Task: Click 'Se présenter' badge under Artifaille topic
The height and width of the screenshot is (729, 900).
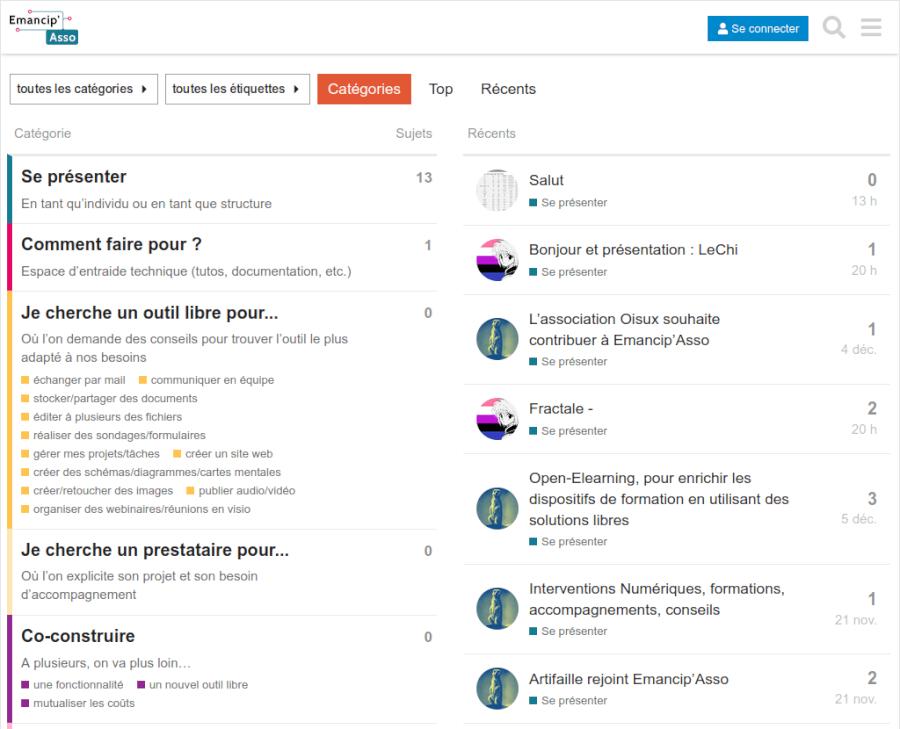Action: 568,701
